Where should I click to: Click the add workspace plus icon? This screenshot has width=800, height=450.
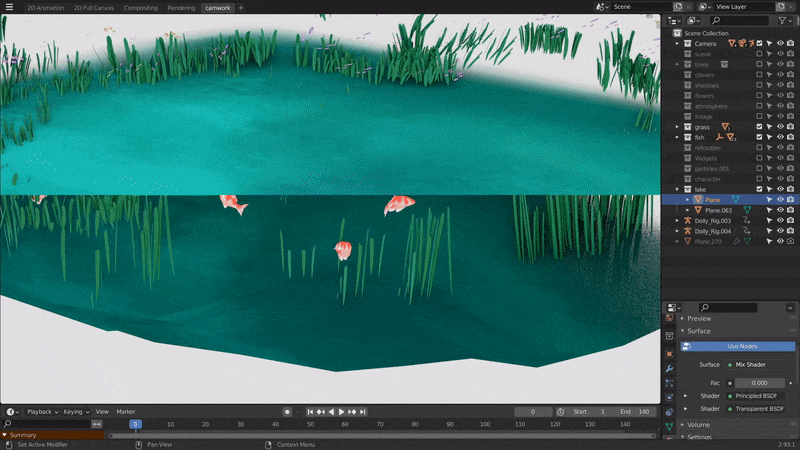241,7
